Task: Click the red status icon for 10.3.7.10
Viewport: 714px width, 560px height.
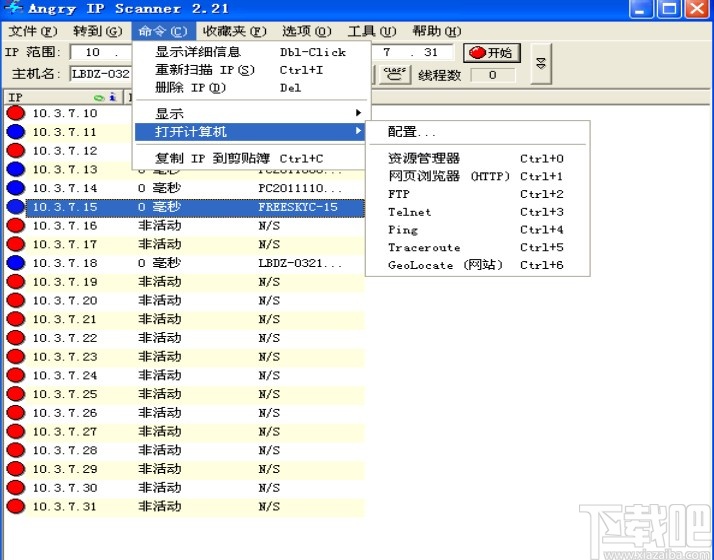Action: click(x=16, y=113)
